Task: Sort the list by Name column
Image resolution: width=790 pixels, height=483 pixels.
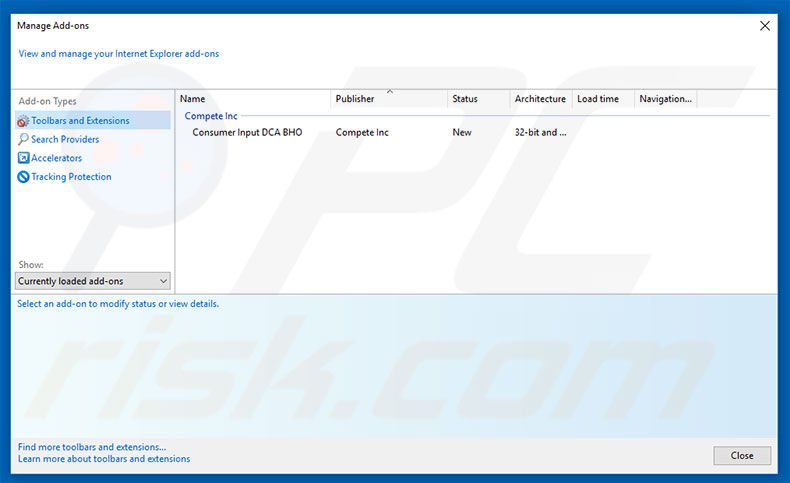Action: 253,99
